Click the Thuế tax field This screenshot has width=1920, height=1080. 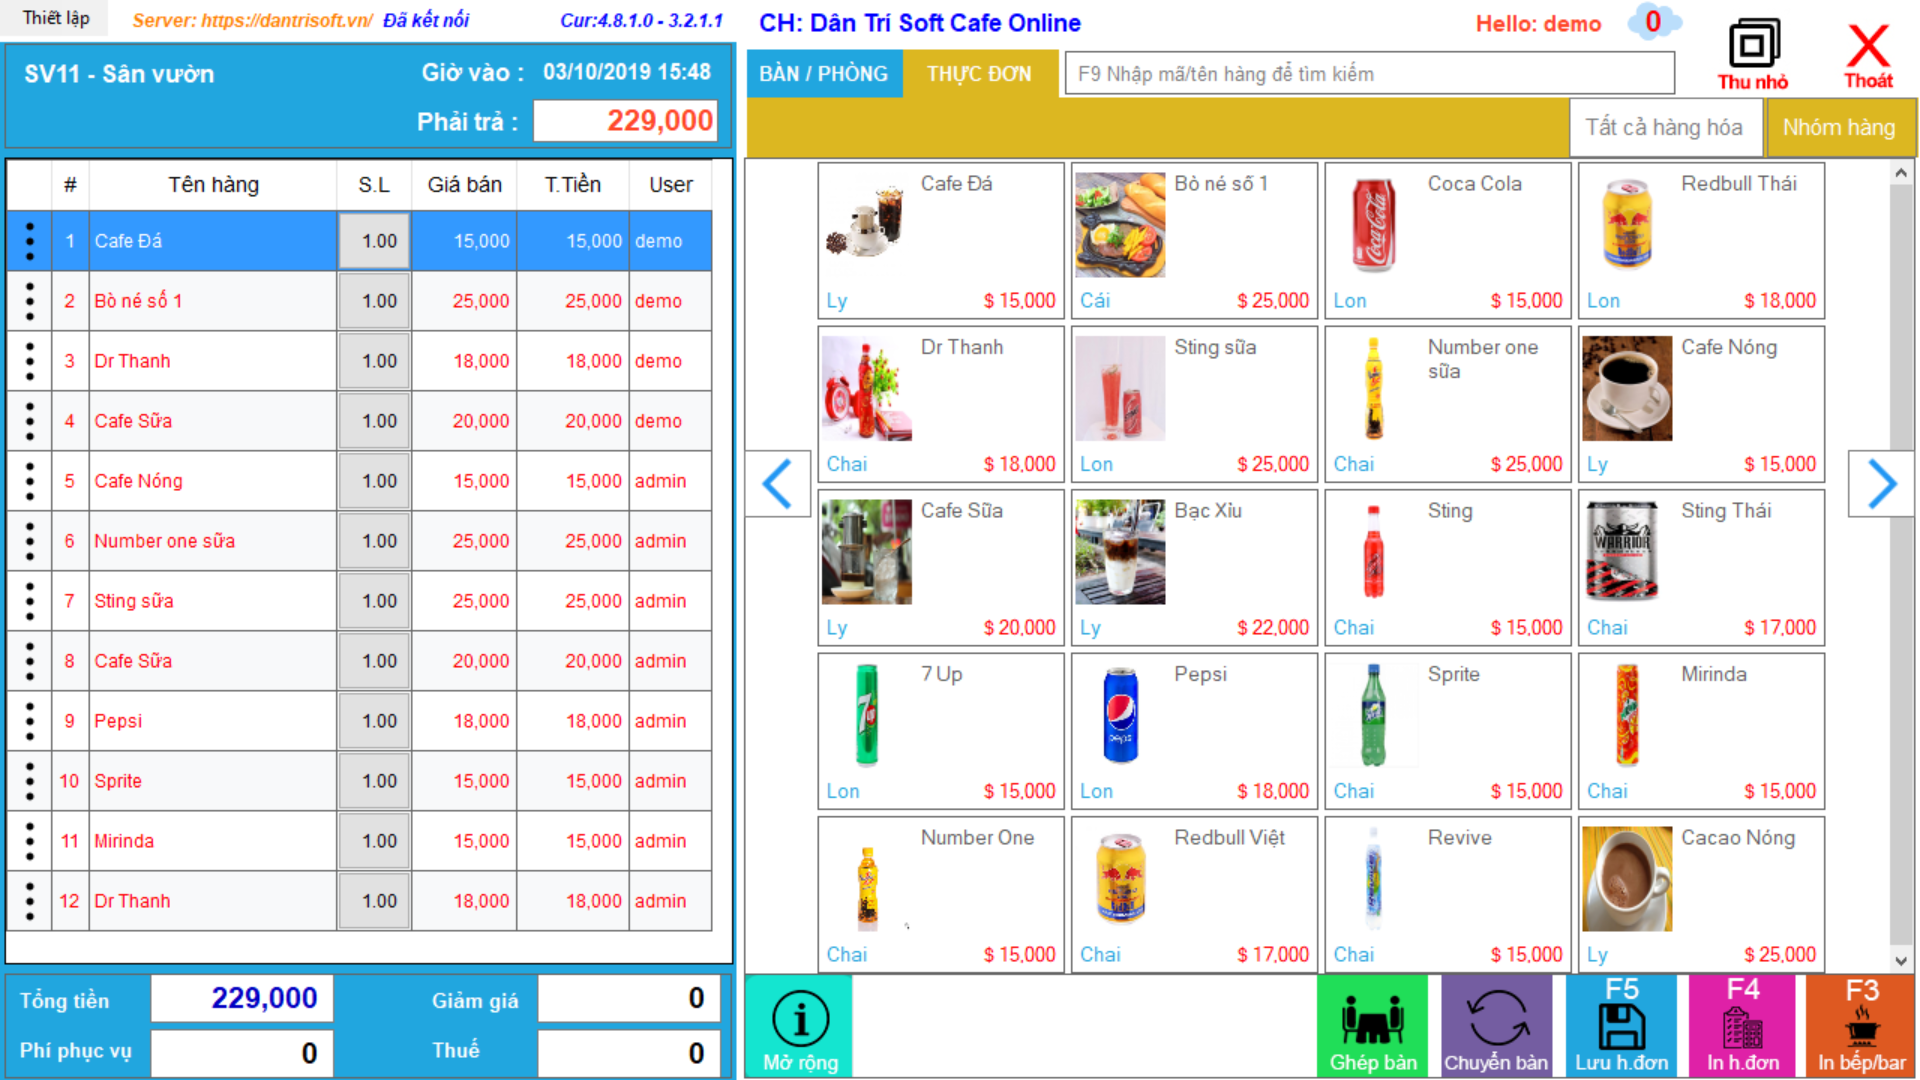pos(628,1053)
